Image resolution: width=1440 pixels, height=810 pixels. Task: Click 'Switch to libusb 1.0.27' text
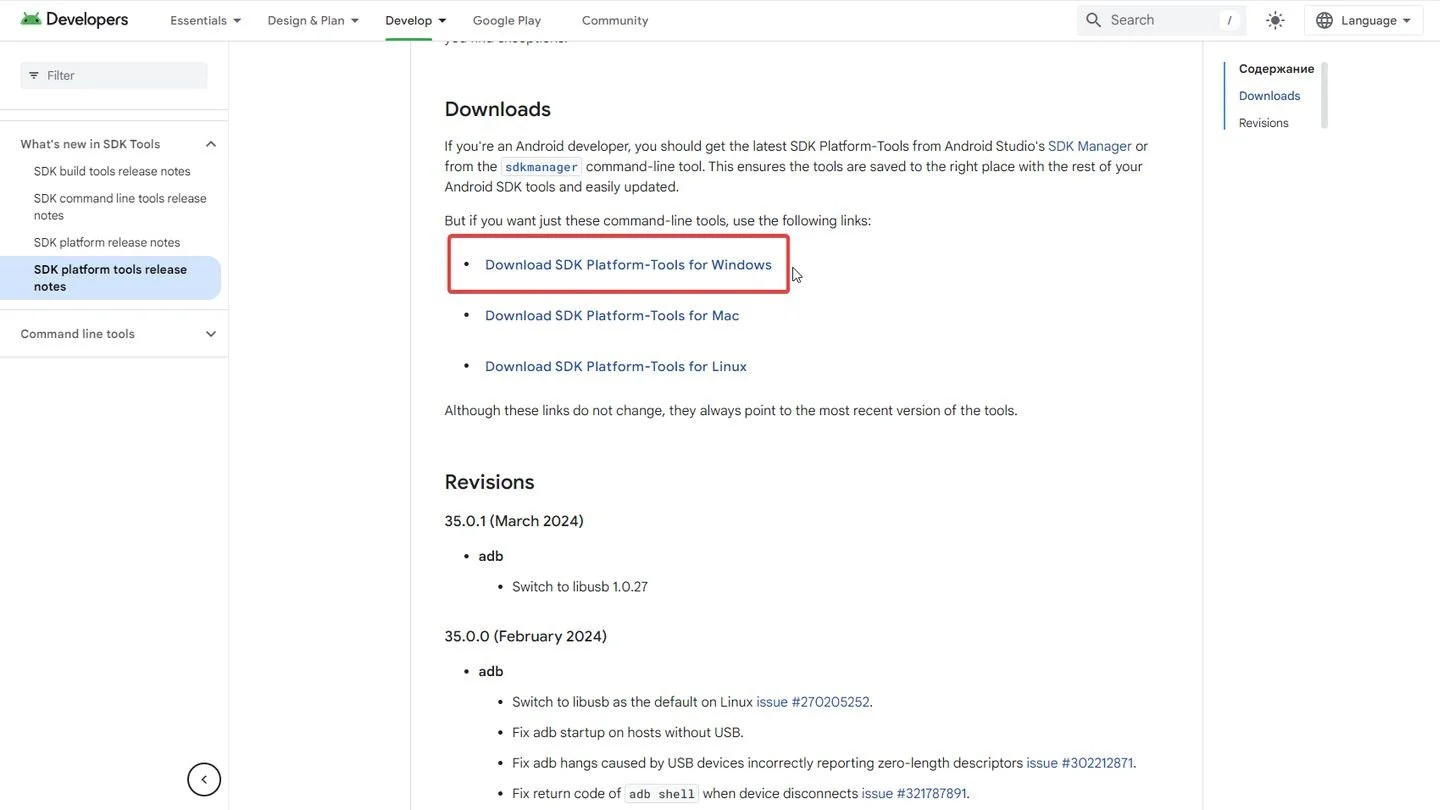[x=580, y=587]
